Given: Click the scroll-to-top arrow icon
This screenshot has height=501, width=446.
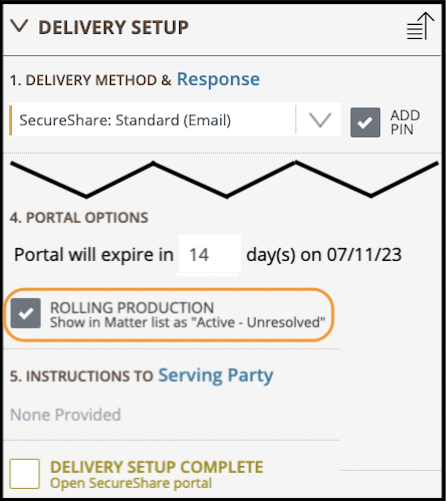Looking at the screenshot, I should (420, 26).
